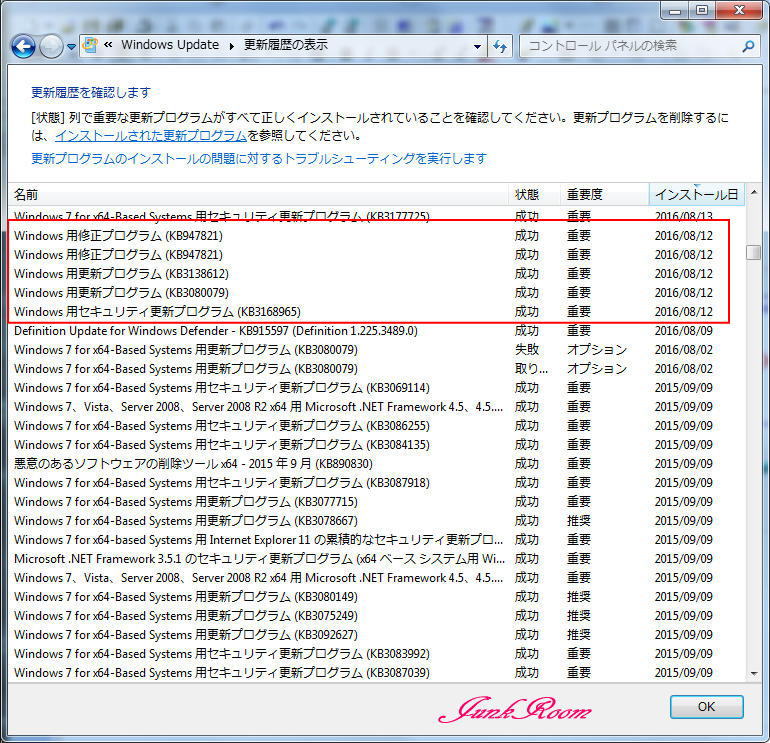Click the scrollbar up arrow
This screenshot has width=770, height=743.
coord(754,192)
